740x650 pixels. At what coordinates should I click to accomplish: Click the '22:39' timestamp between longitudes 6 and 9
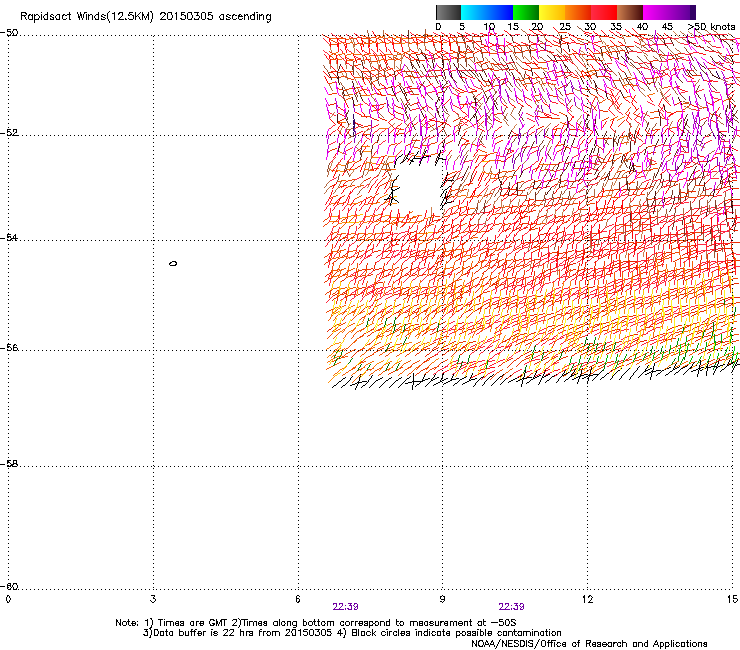click(345, 607)
